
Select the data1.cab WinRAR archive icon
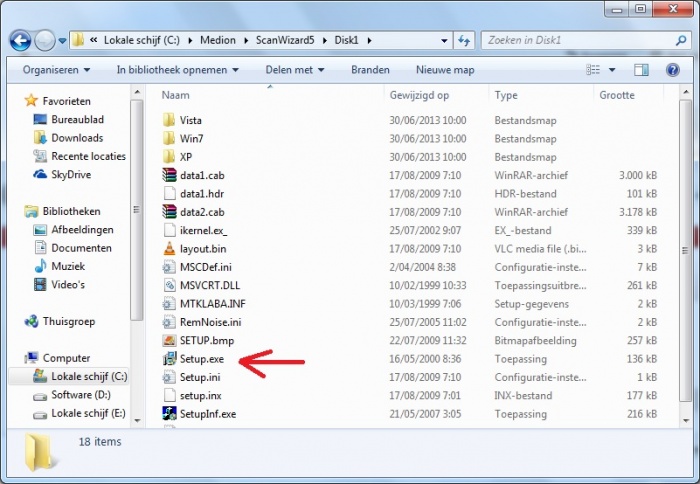(x=169, y=175)
